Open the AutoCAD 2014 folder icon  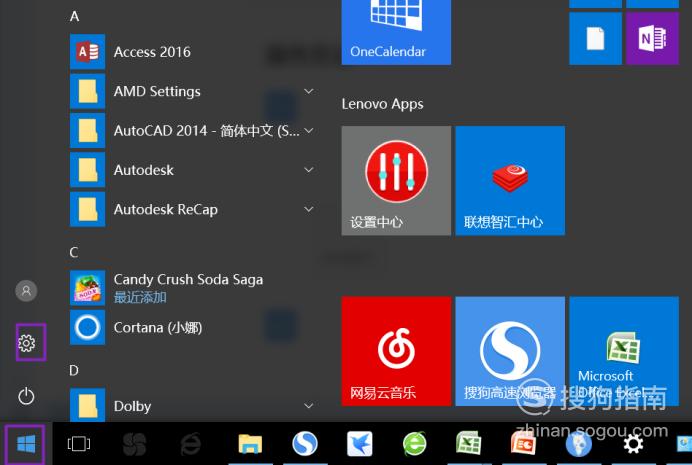(x=87, y=131)
